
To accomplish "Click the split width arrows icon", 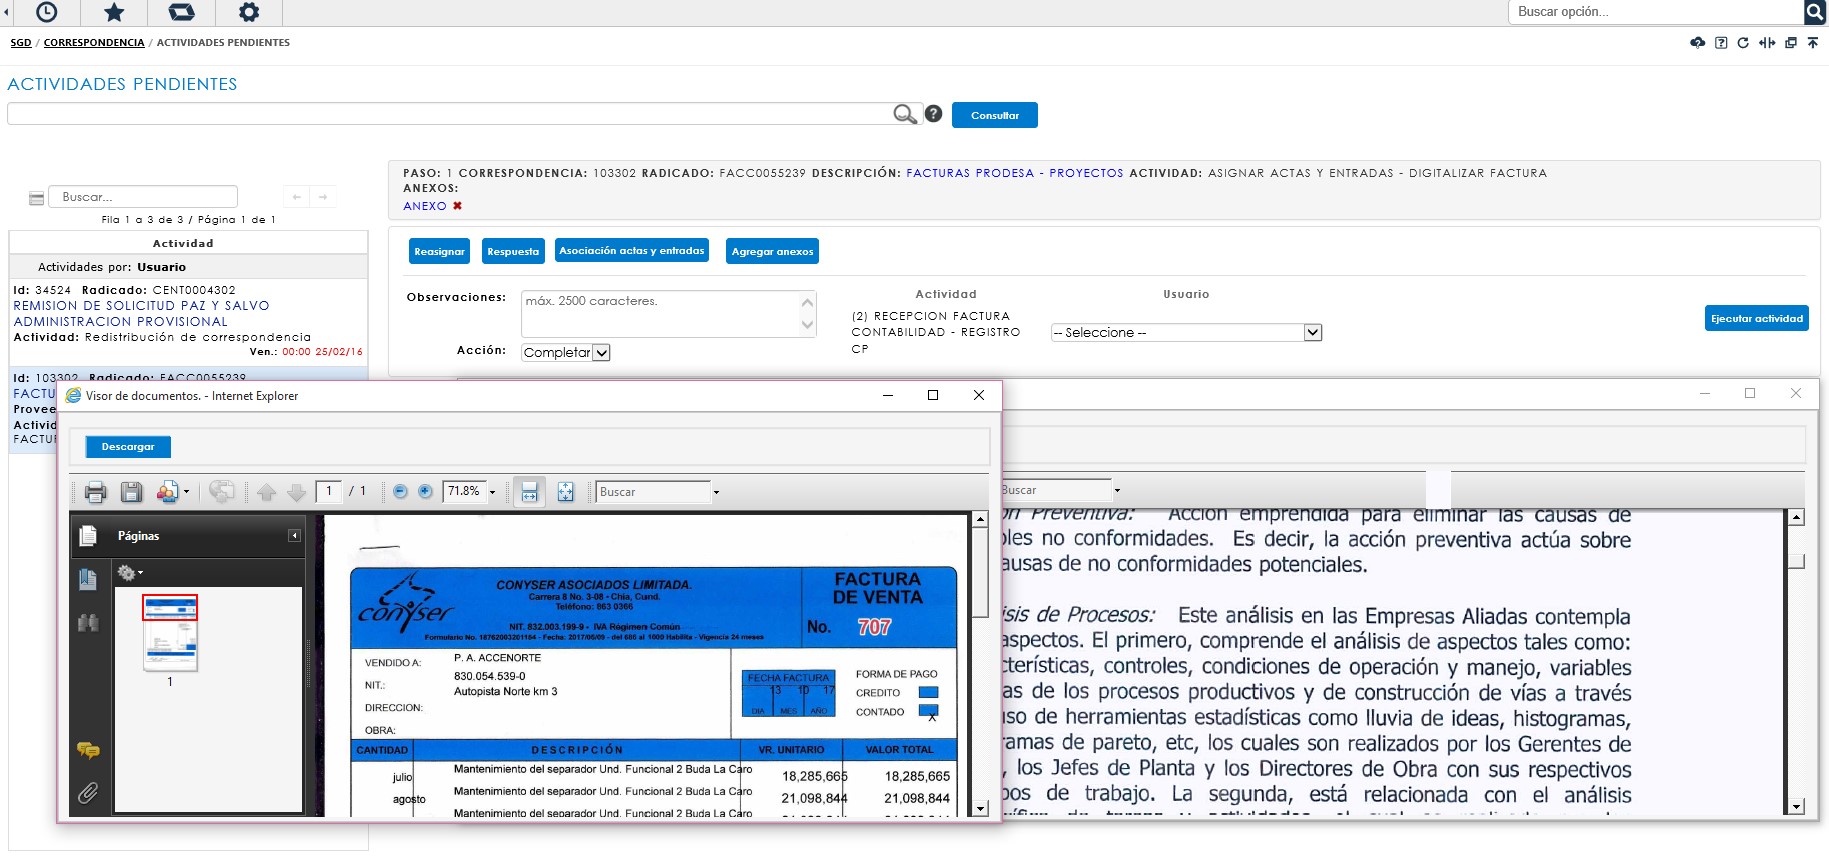I will click(1767, 43).
